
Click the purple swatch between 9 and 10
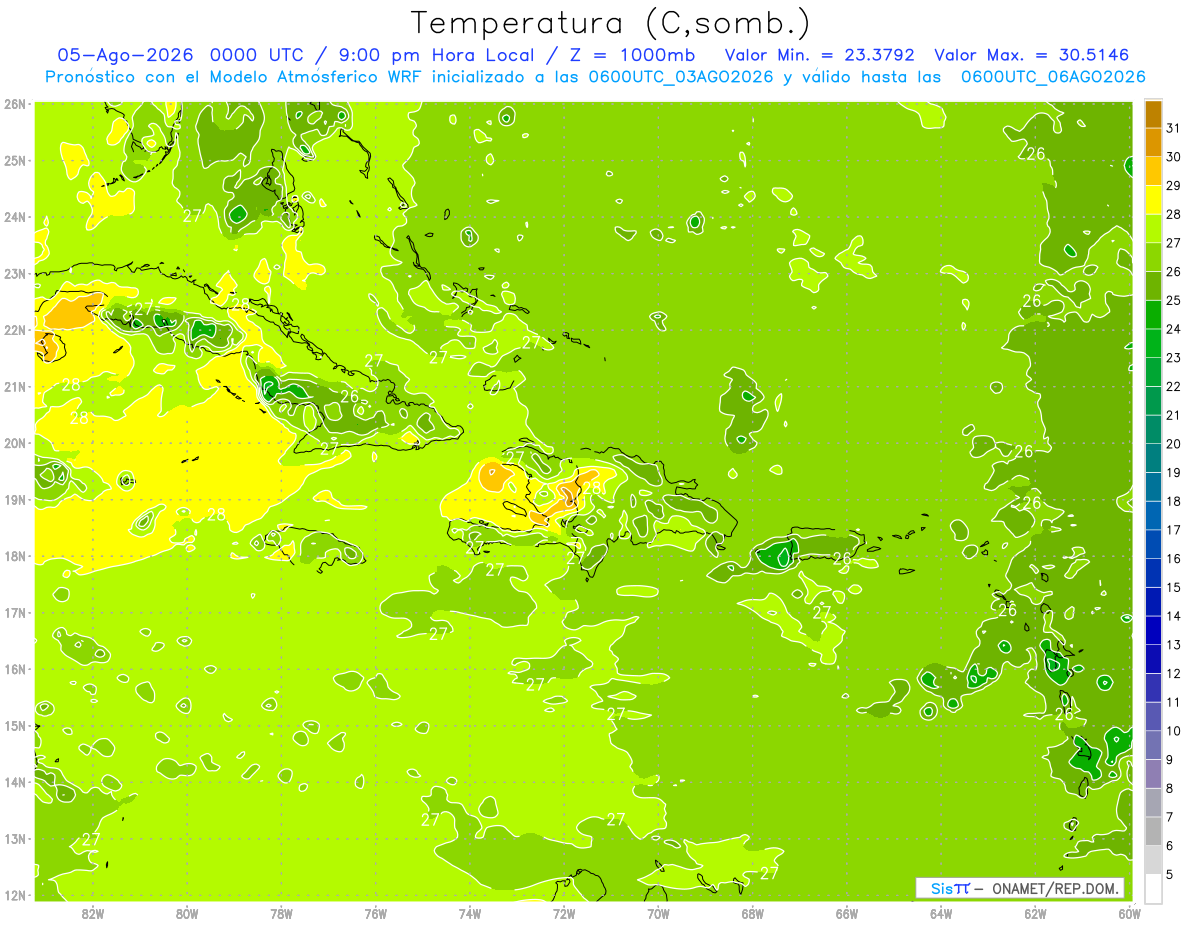[1153, 745]
